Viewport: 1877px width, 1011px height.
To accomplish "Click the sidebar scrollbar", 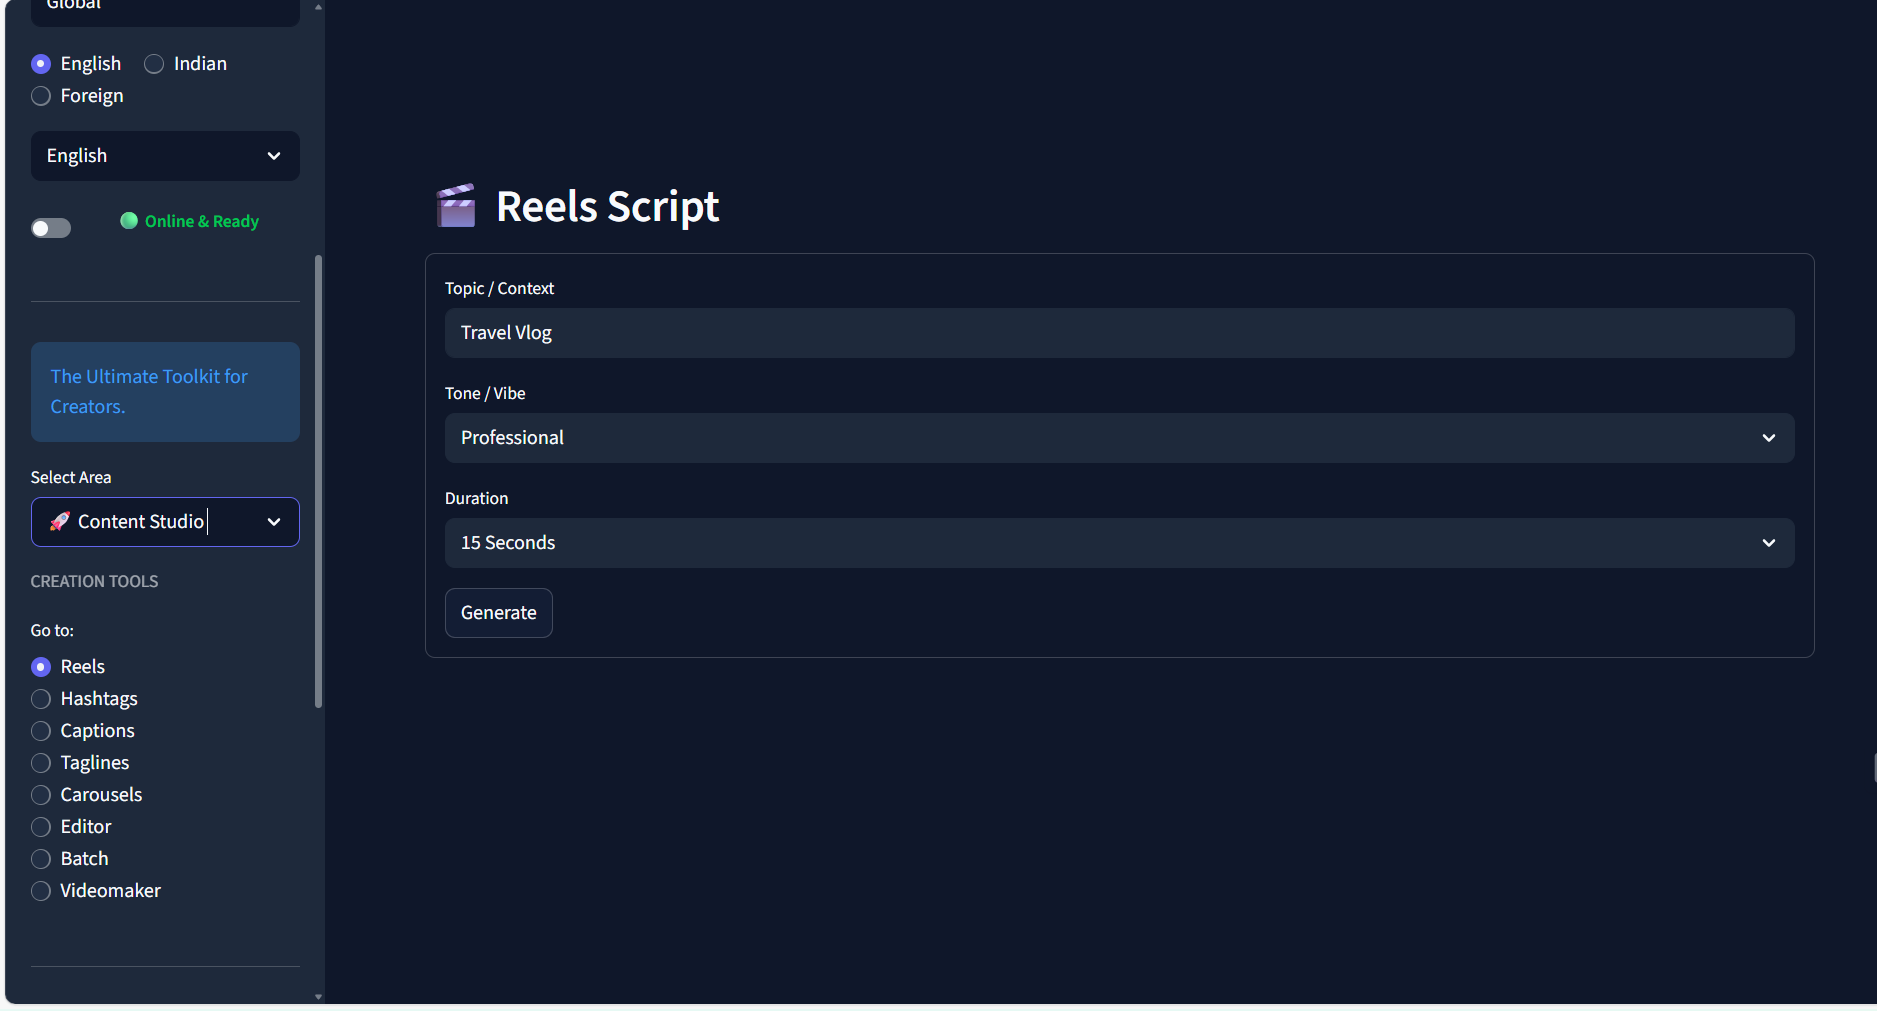I will pos(318,480).
